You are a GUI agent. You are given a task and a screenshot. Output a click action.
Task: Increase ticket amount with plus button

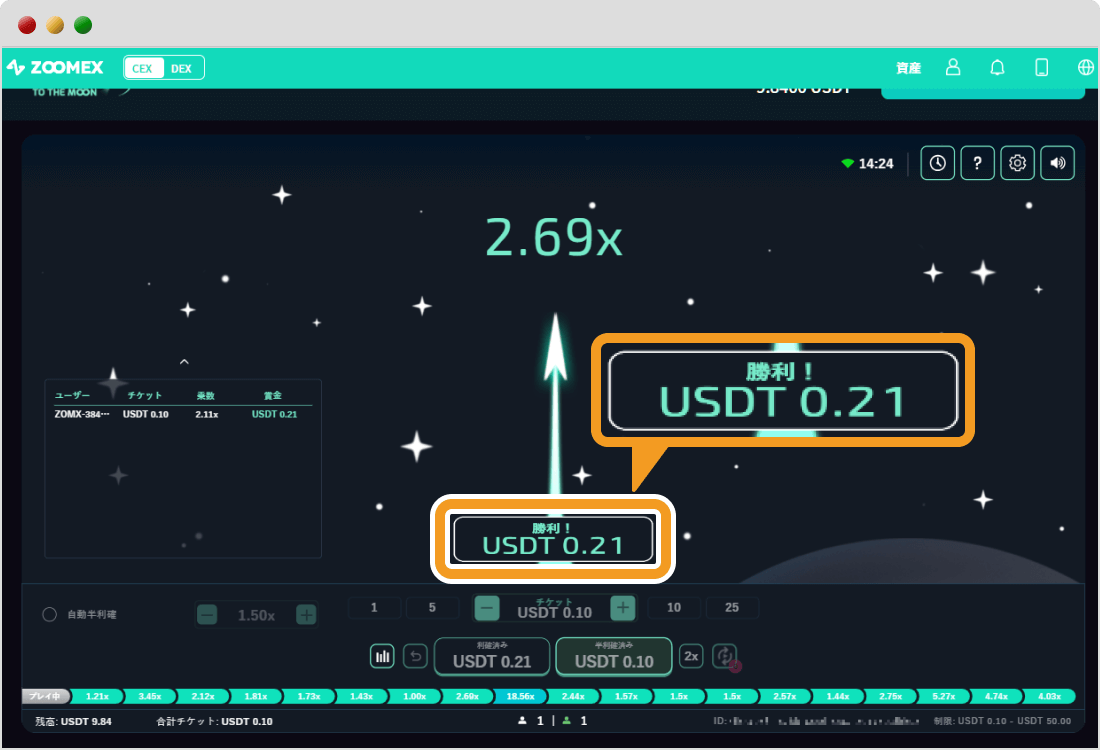(x=623, y=608)
